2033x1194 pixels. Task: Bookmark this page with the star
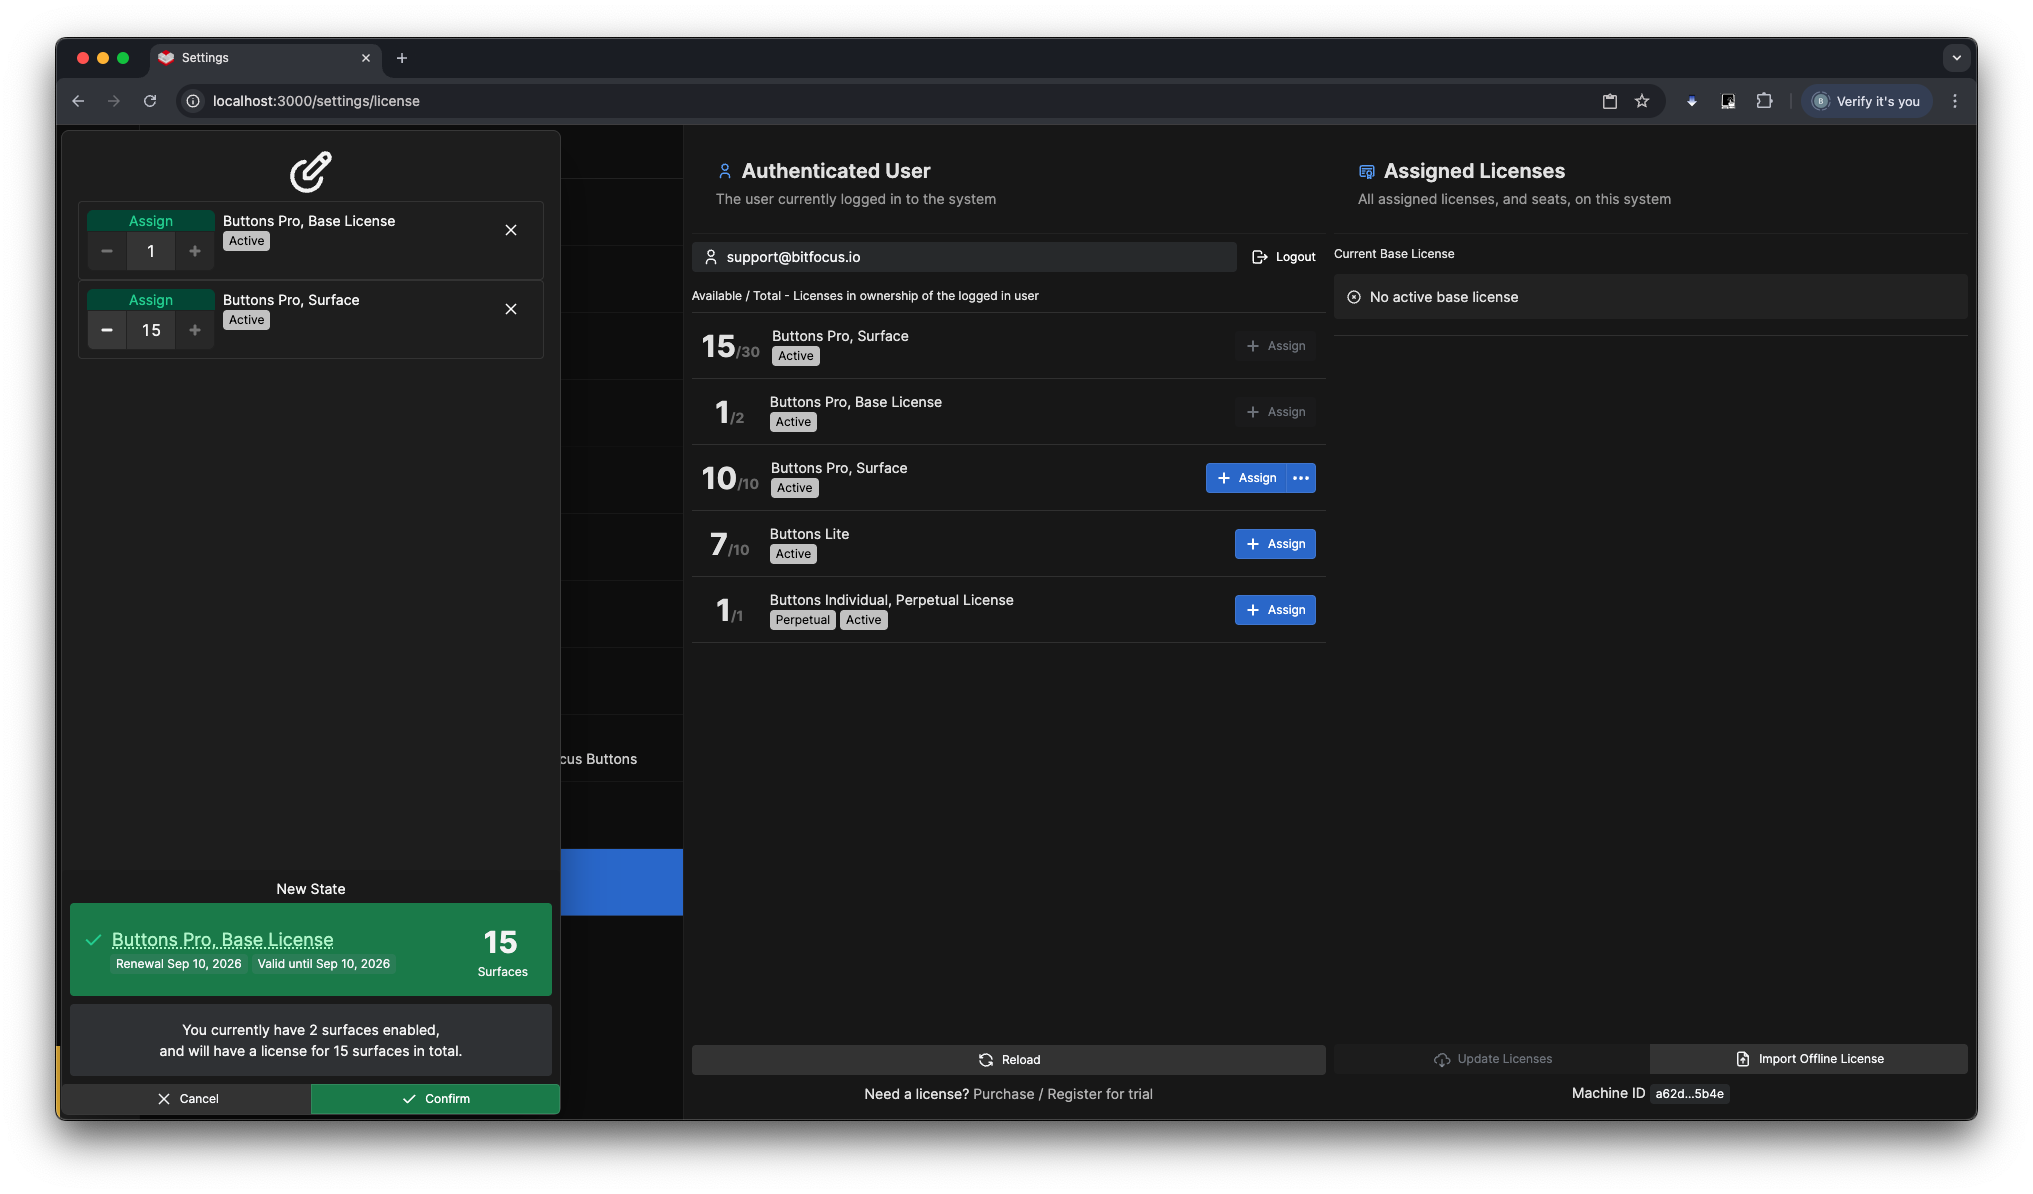pos(1642,101)
